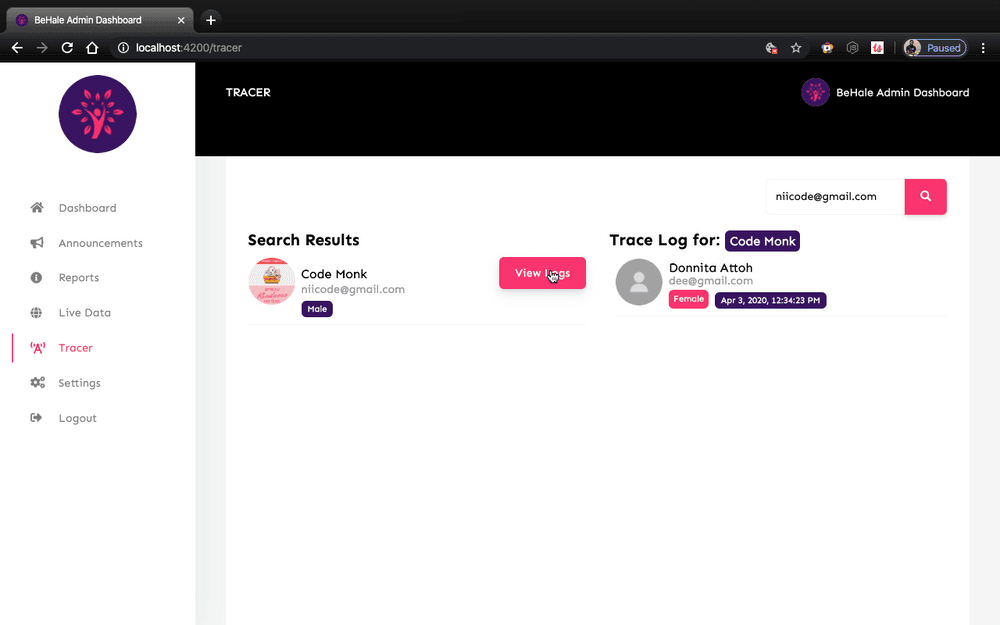
Task: Click Code Monk's profile picture
Action: pos(271,282)
